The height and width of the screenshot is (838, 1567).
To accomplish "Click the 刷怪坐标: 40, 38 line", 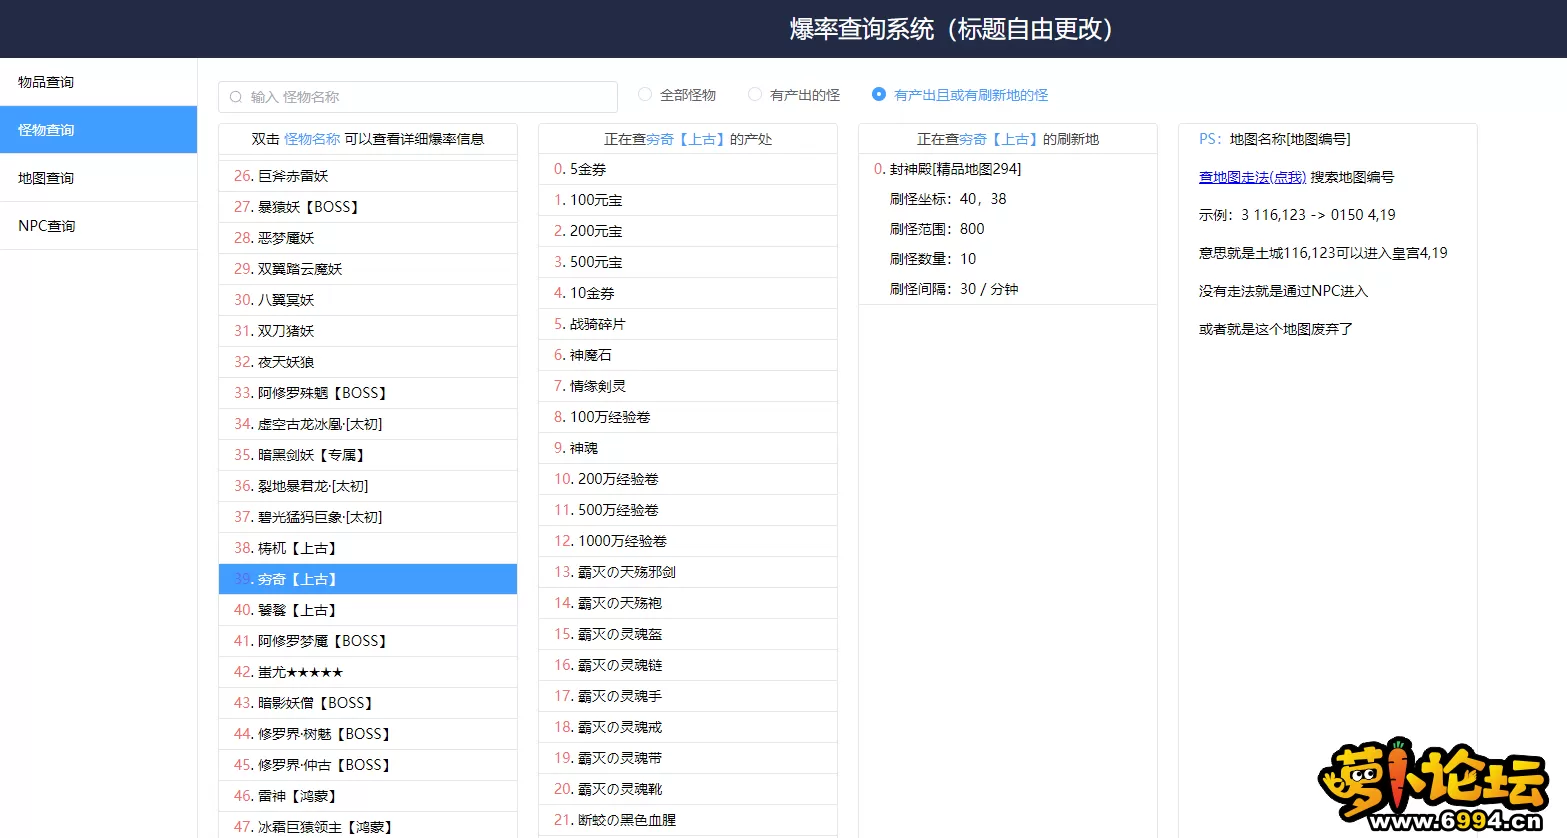I will point(948,199).
